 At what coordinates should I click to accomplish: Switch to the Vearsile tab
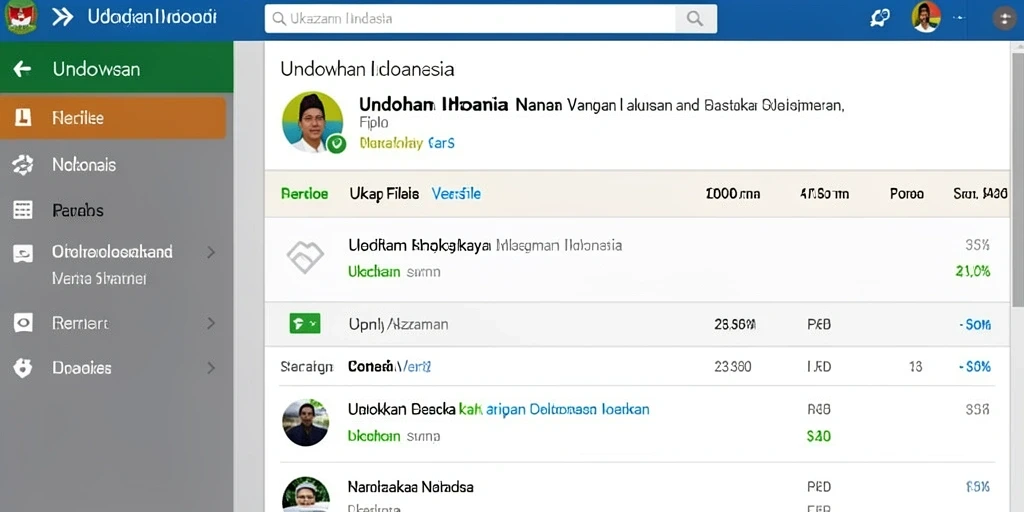tap(456, 193)
